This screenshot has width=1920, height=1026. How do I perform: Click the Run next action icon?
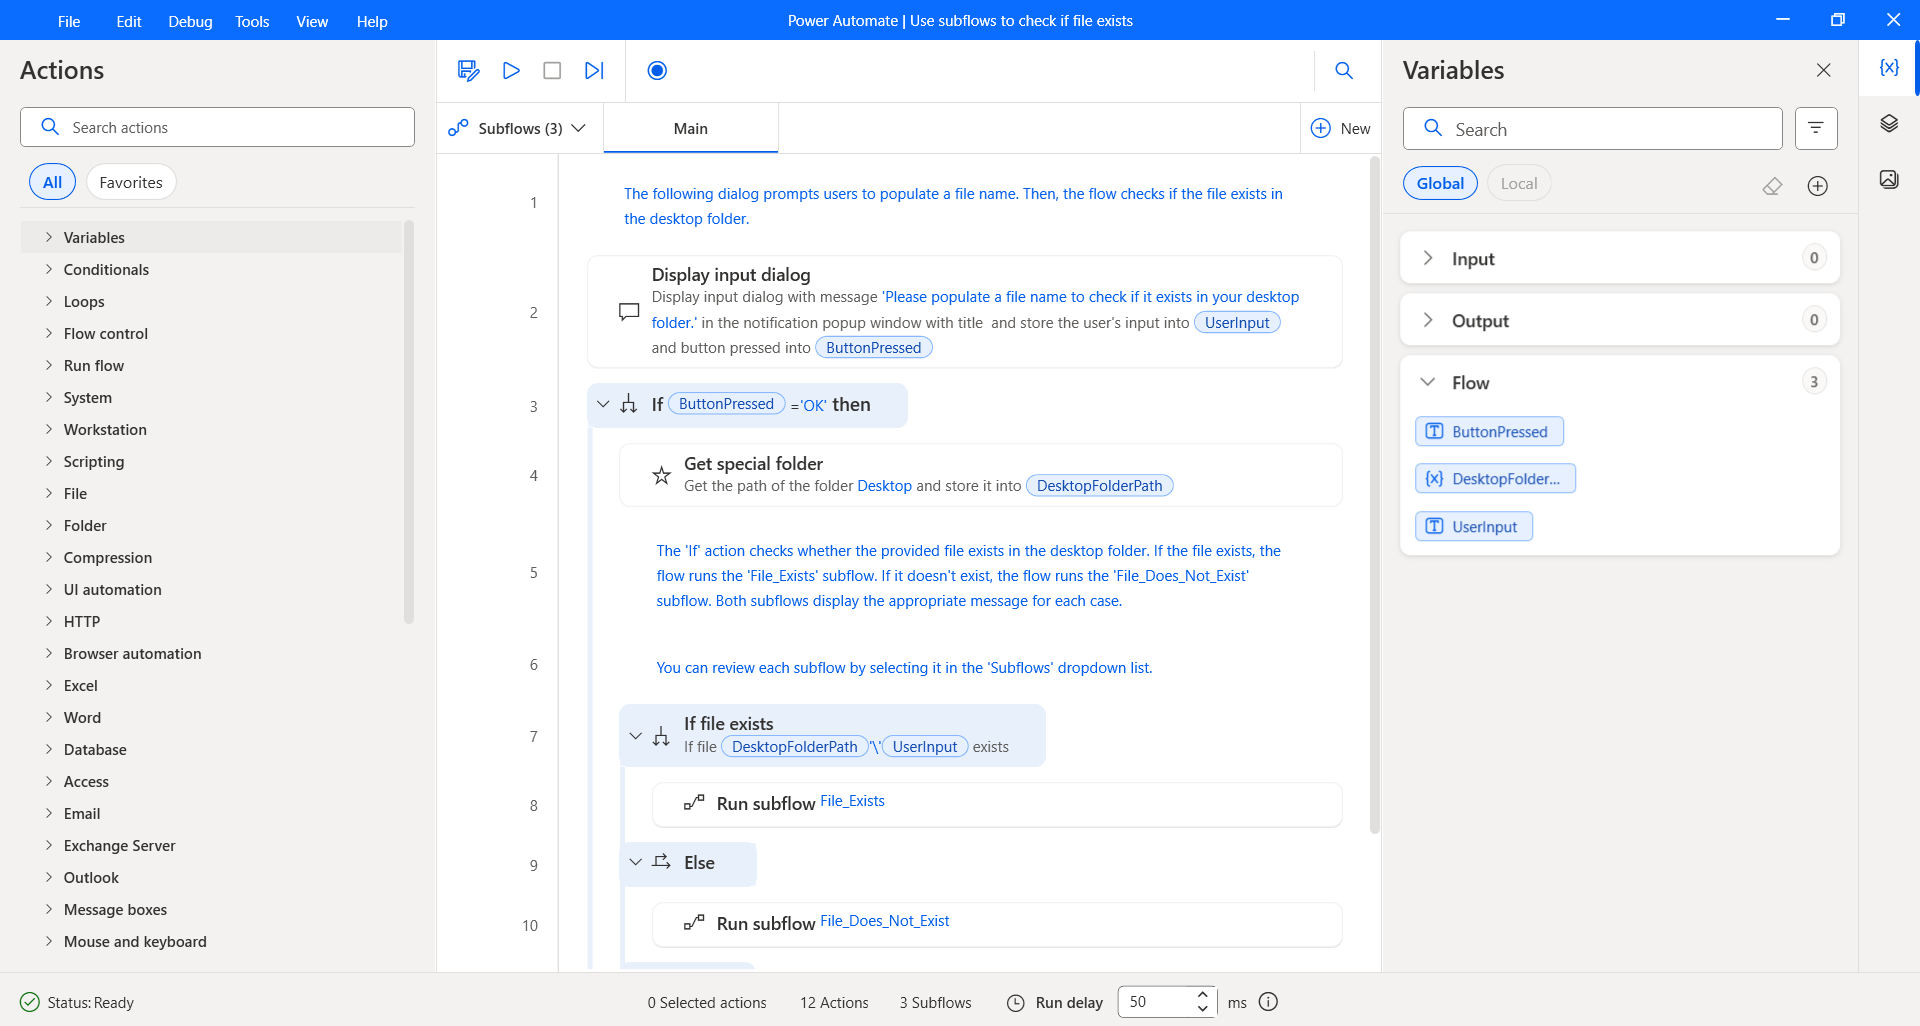point(594,70)
